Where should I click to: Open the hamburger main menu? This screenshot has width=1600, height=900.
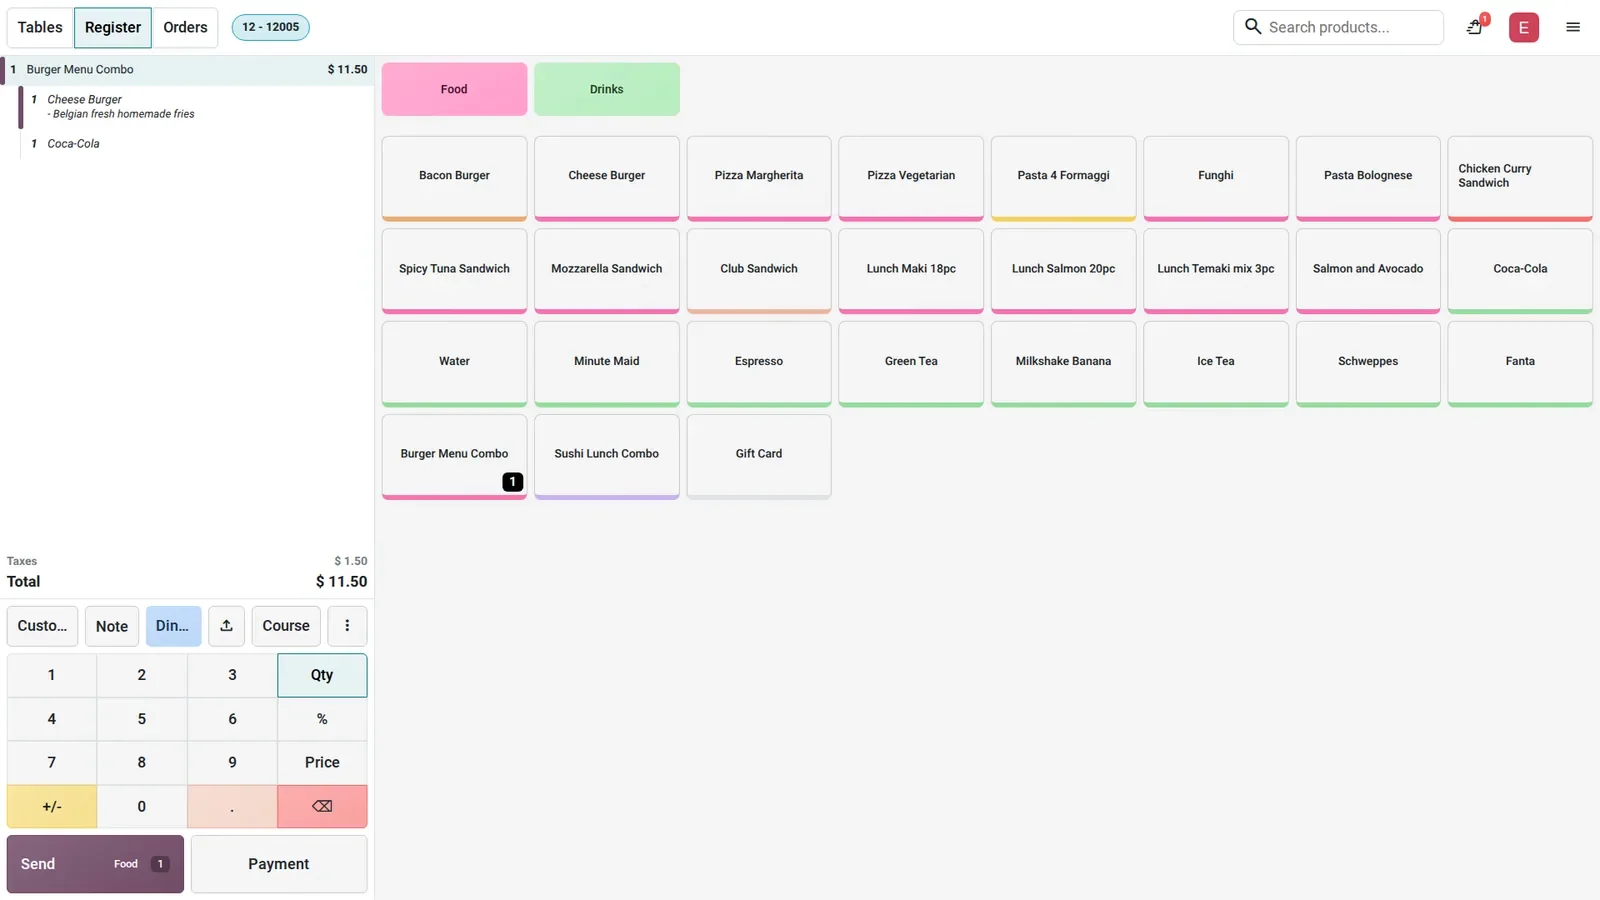[x=1573, y=27]
